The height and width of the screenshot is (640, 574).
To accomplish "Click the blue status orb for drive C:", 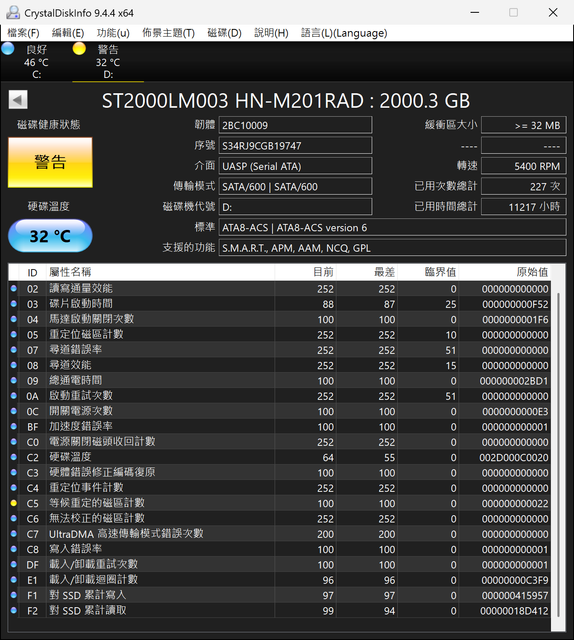I will coord(8,49).
